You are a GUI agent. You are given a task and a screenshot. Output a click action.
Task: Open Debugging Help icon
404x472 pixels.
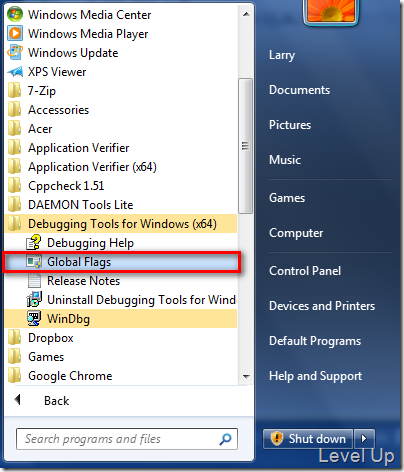tap(34, 242)
